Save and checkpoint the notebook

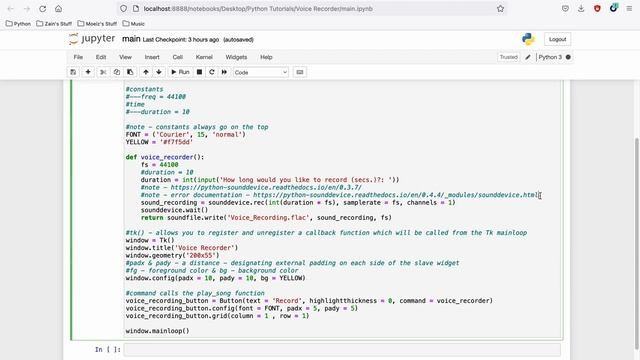(x=73, y=72)
